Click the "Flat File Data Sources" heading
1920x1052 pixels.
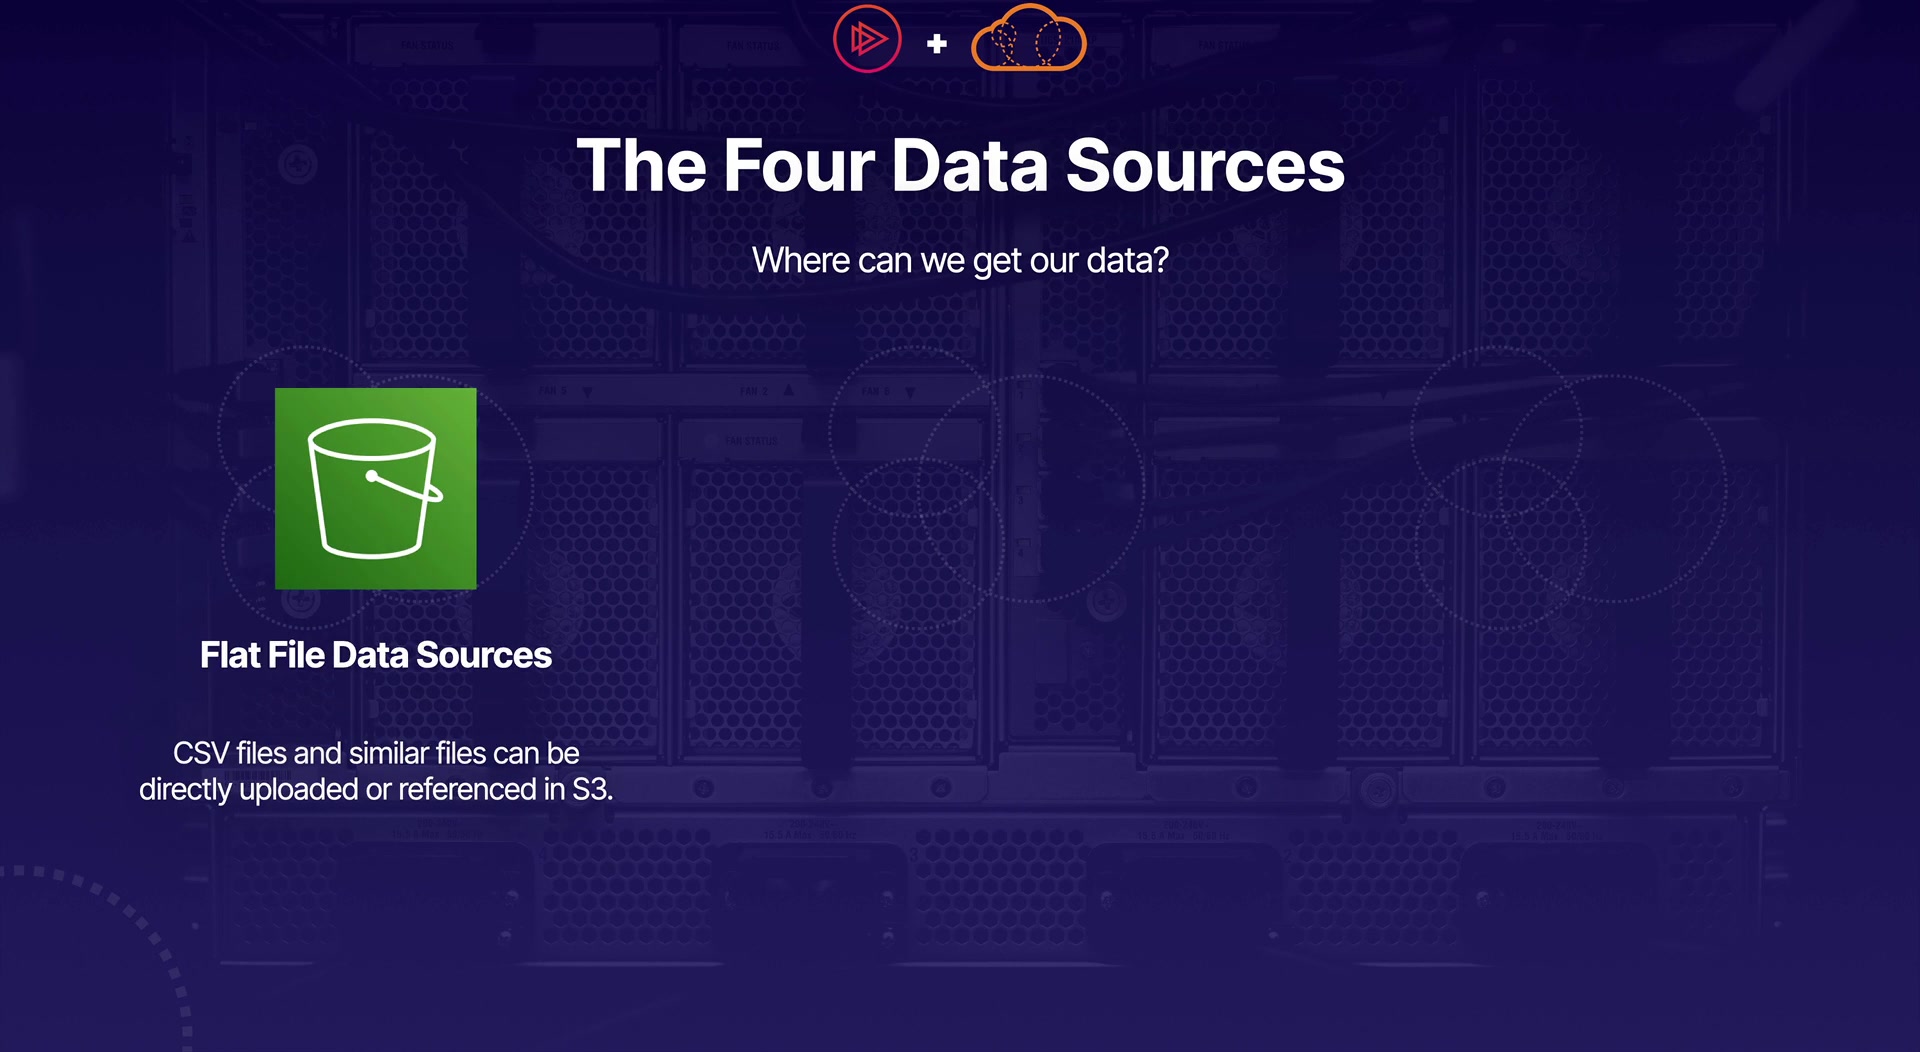tap(375, 655)
